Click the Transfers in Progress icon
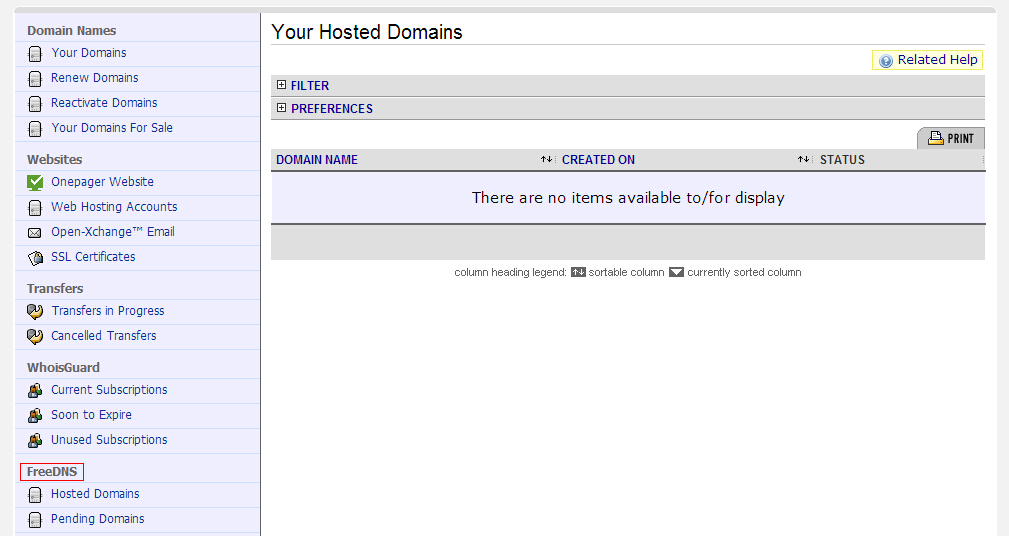This screenshot has width=1009, height=536. (x=35, y=311)
